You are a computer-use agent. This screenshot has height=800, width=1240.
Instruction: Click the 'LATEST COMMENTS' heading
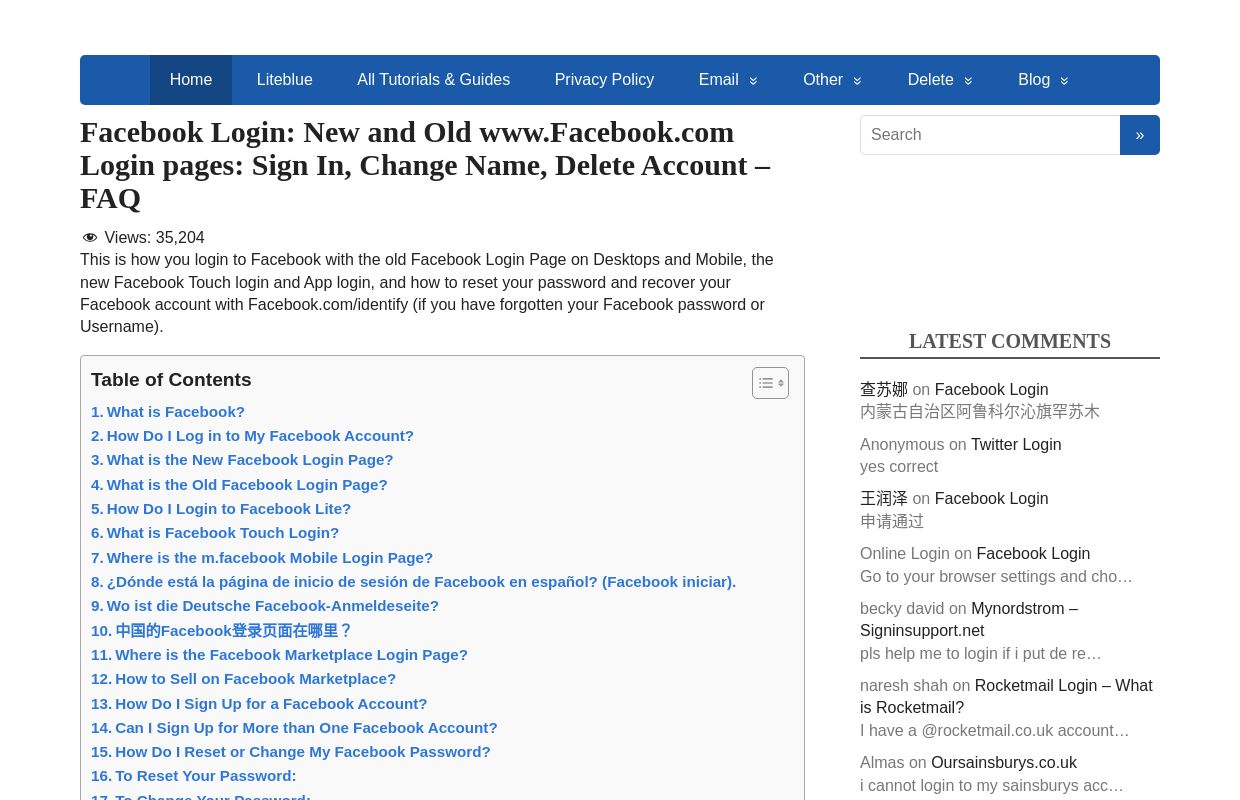(1010, 341)
